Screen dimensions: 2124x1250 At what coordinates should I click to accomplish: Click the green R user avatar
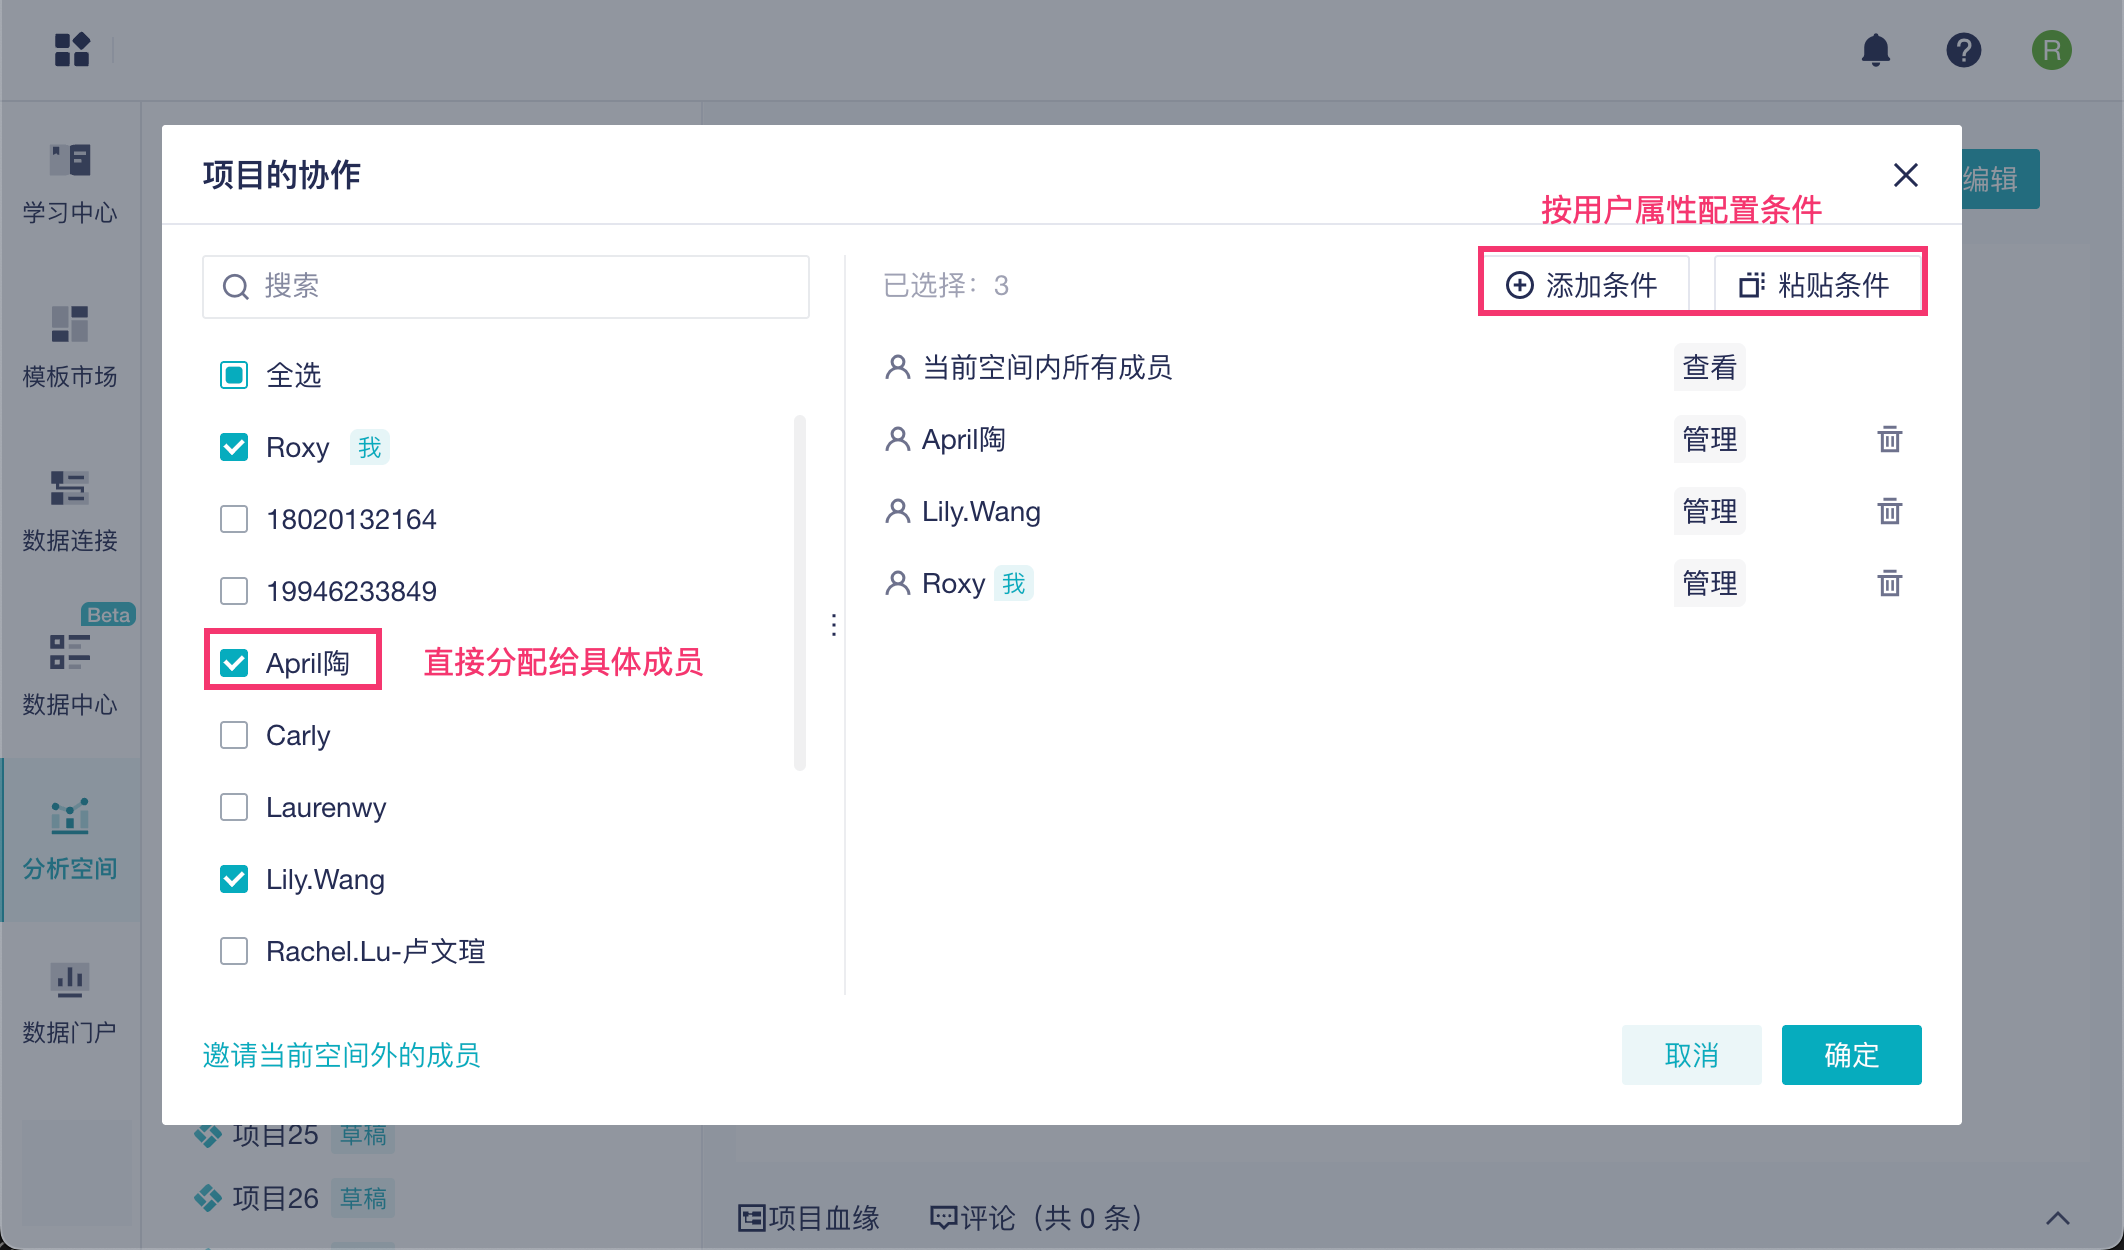pos(2051,50)
